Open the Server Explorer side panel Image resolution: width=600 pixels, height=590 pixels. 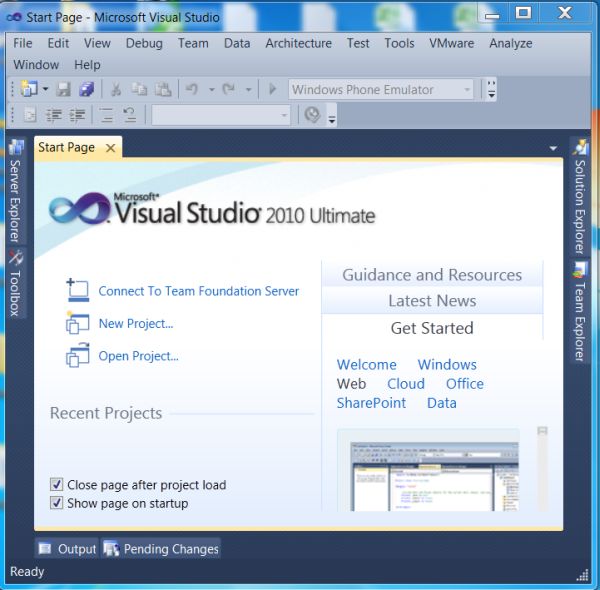pos(15,191)
